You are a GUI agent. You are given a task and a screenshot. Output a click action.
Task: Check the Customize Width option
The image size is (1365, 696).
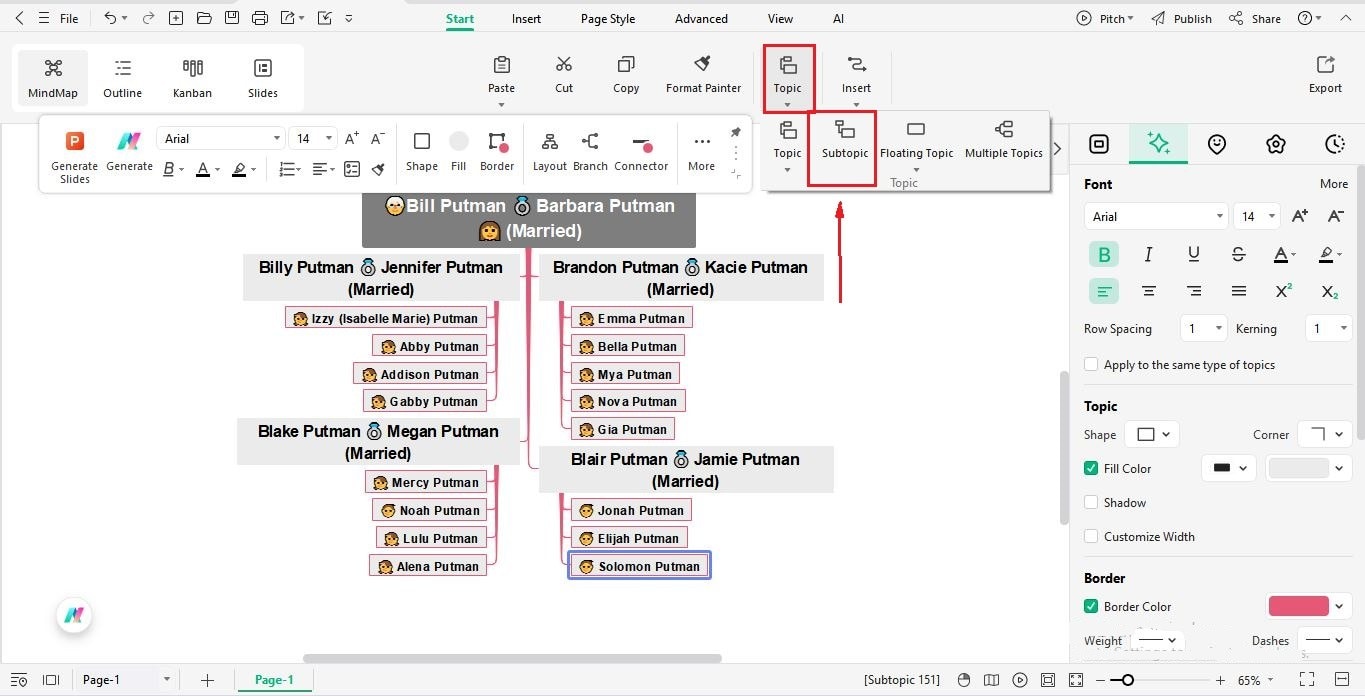pyautogui.click(x=1091, y=536)
